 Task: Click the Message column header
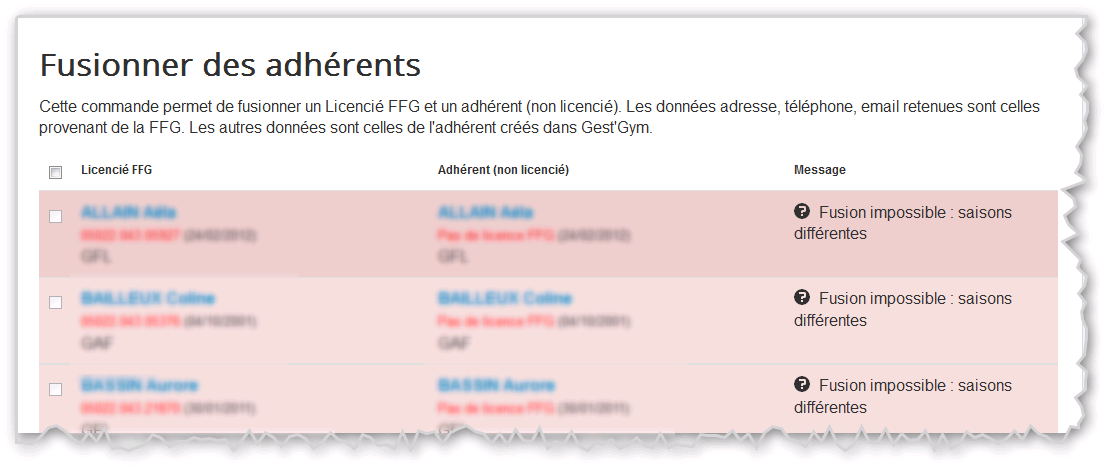819,171
